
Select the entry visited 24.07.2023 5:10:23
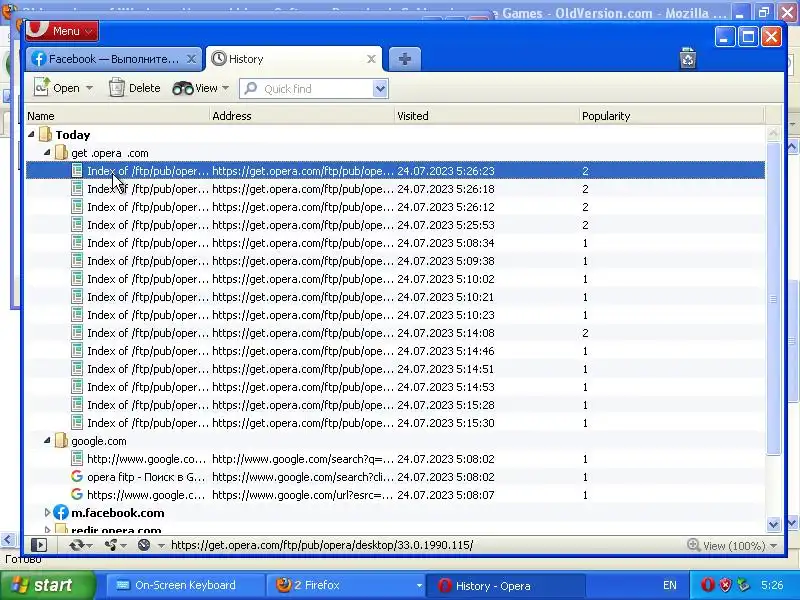[395, 315]
